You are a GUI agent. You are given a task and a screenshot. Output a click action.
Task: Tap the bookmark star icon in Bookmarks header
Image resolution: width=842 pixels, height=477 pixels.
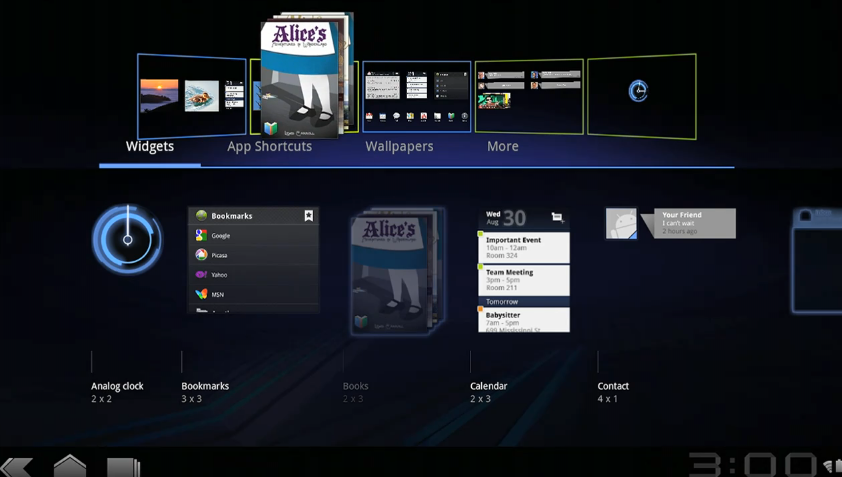click(309, 215)
